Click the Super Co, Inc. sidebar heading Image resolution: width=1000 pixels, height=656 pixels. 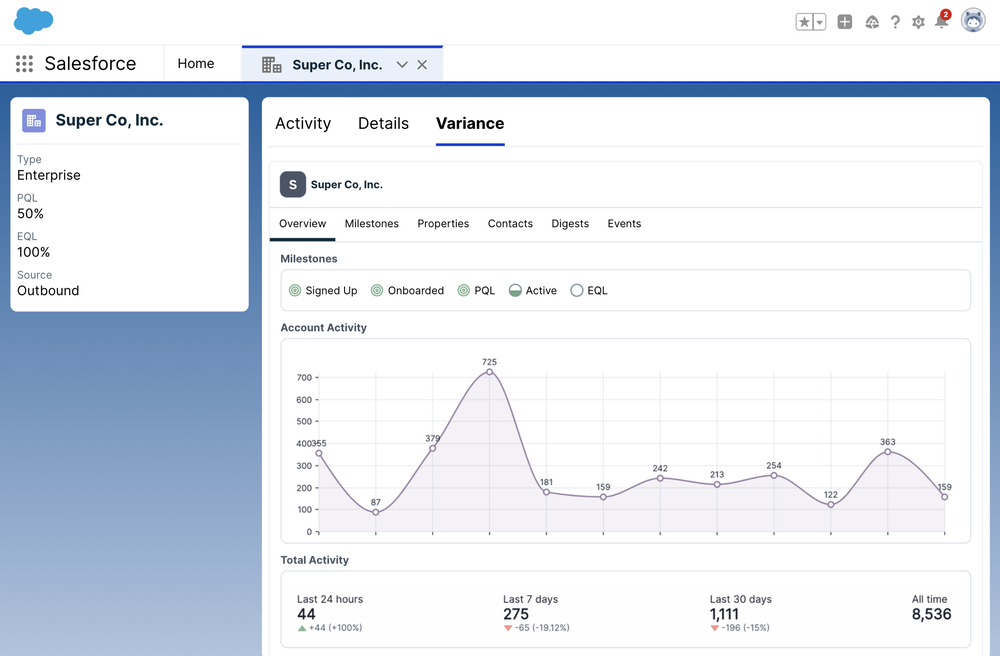point(109,120)
